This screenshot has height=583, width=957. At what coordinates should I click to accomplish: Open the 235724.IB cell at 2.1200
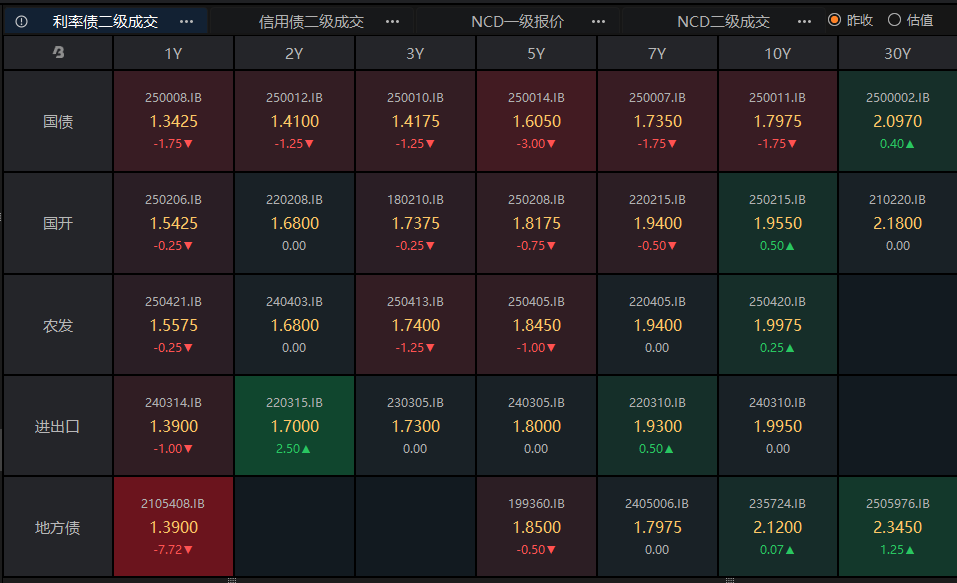778,527
